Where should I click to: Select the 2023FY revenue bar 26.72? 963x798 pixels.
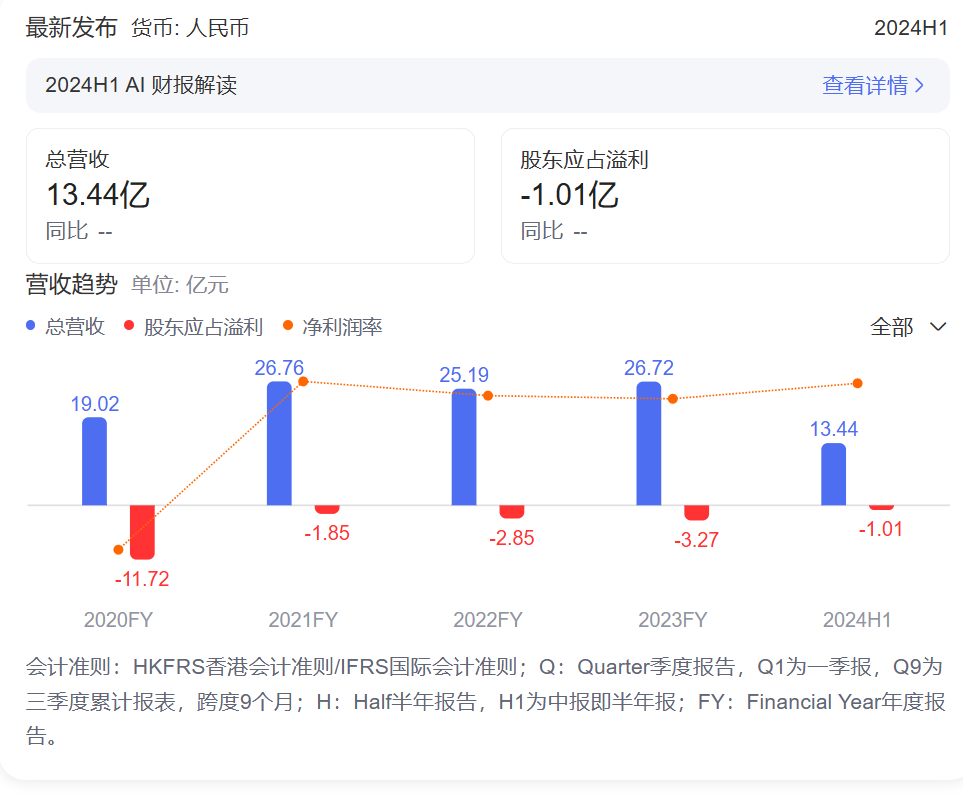click(649, 443)
